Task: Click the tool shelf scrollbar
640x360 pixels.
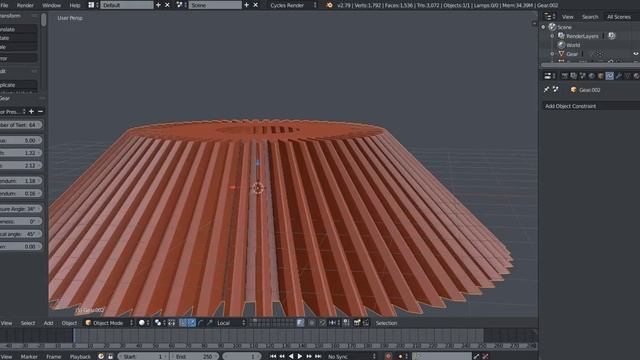Action: 44,20
